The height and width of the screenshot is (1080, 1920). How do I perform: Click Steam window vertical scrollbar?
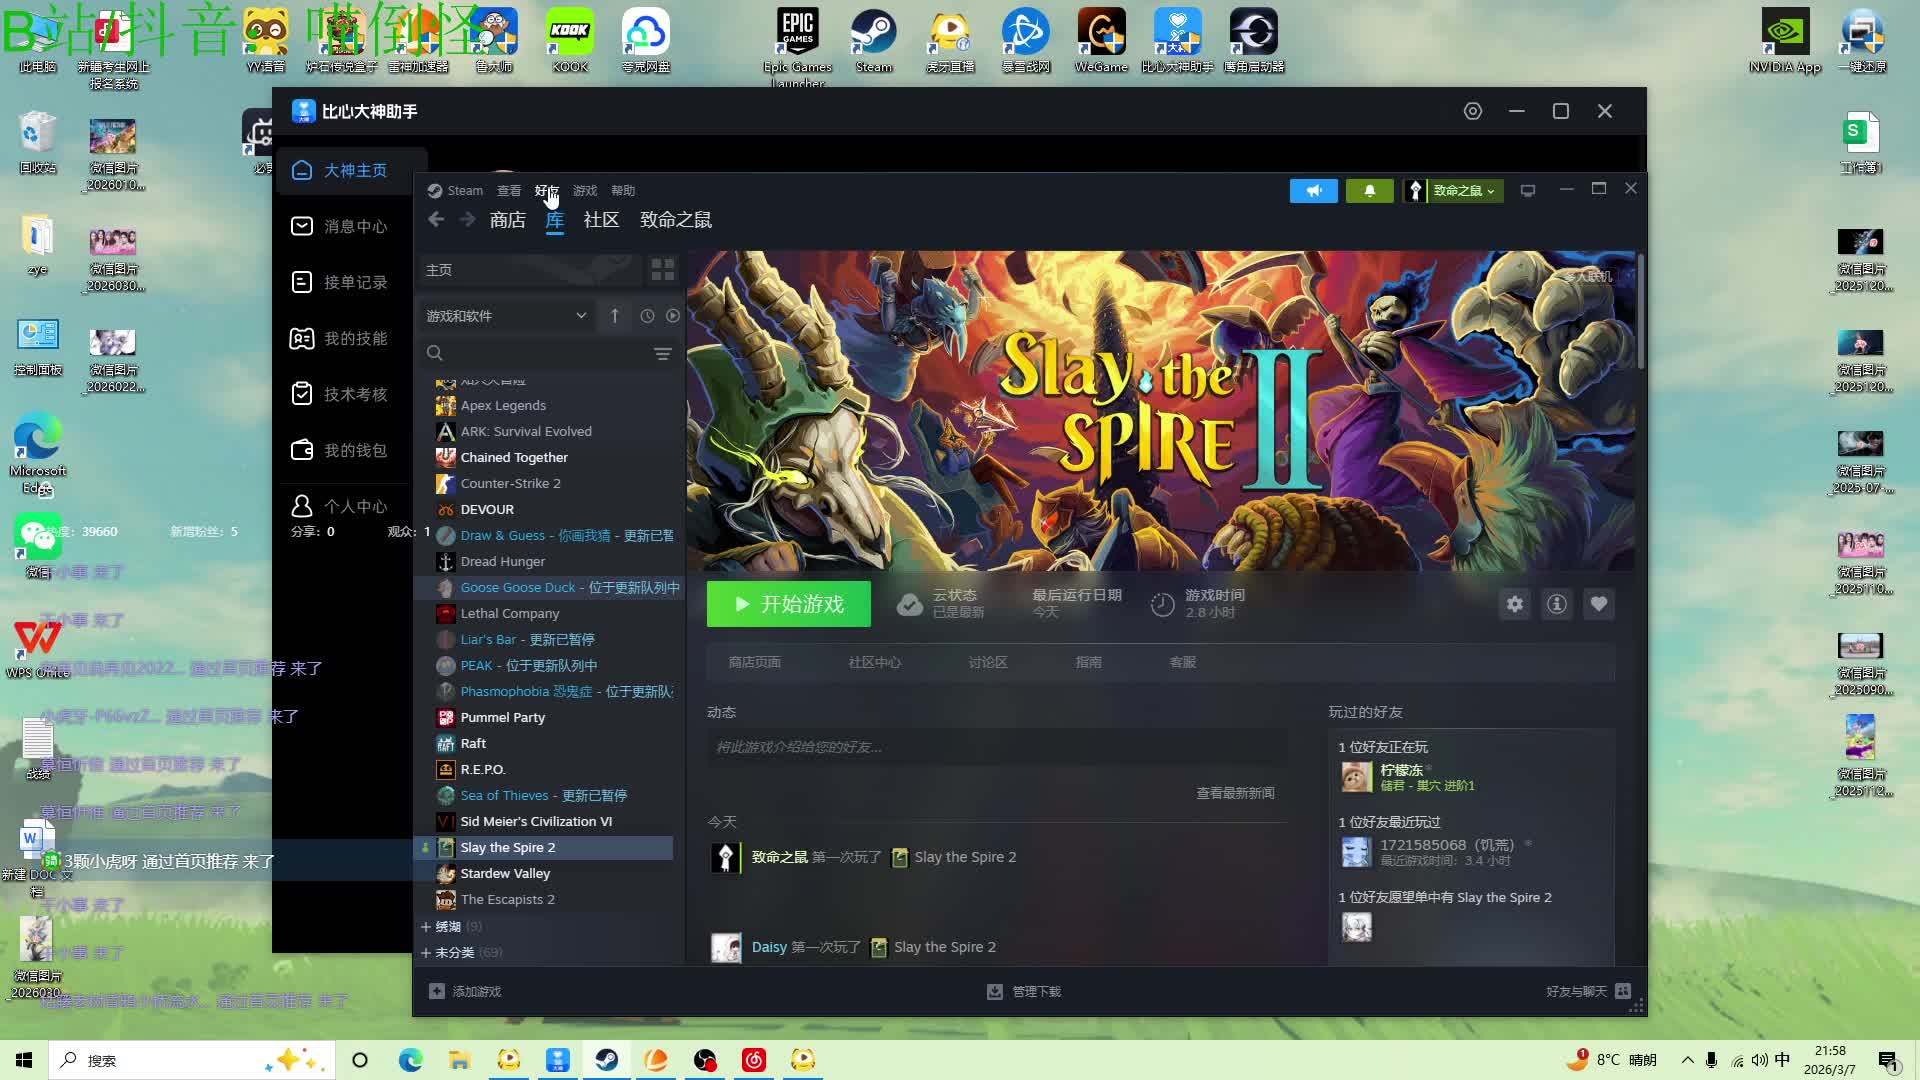pyautogui.click(x=1641, y=310)
